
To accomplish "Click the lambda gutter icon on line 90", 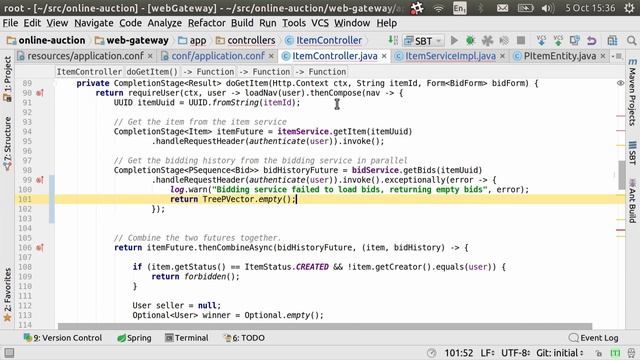I will [x=40, y=93].
